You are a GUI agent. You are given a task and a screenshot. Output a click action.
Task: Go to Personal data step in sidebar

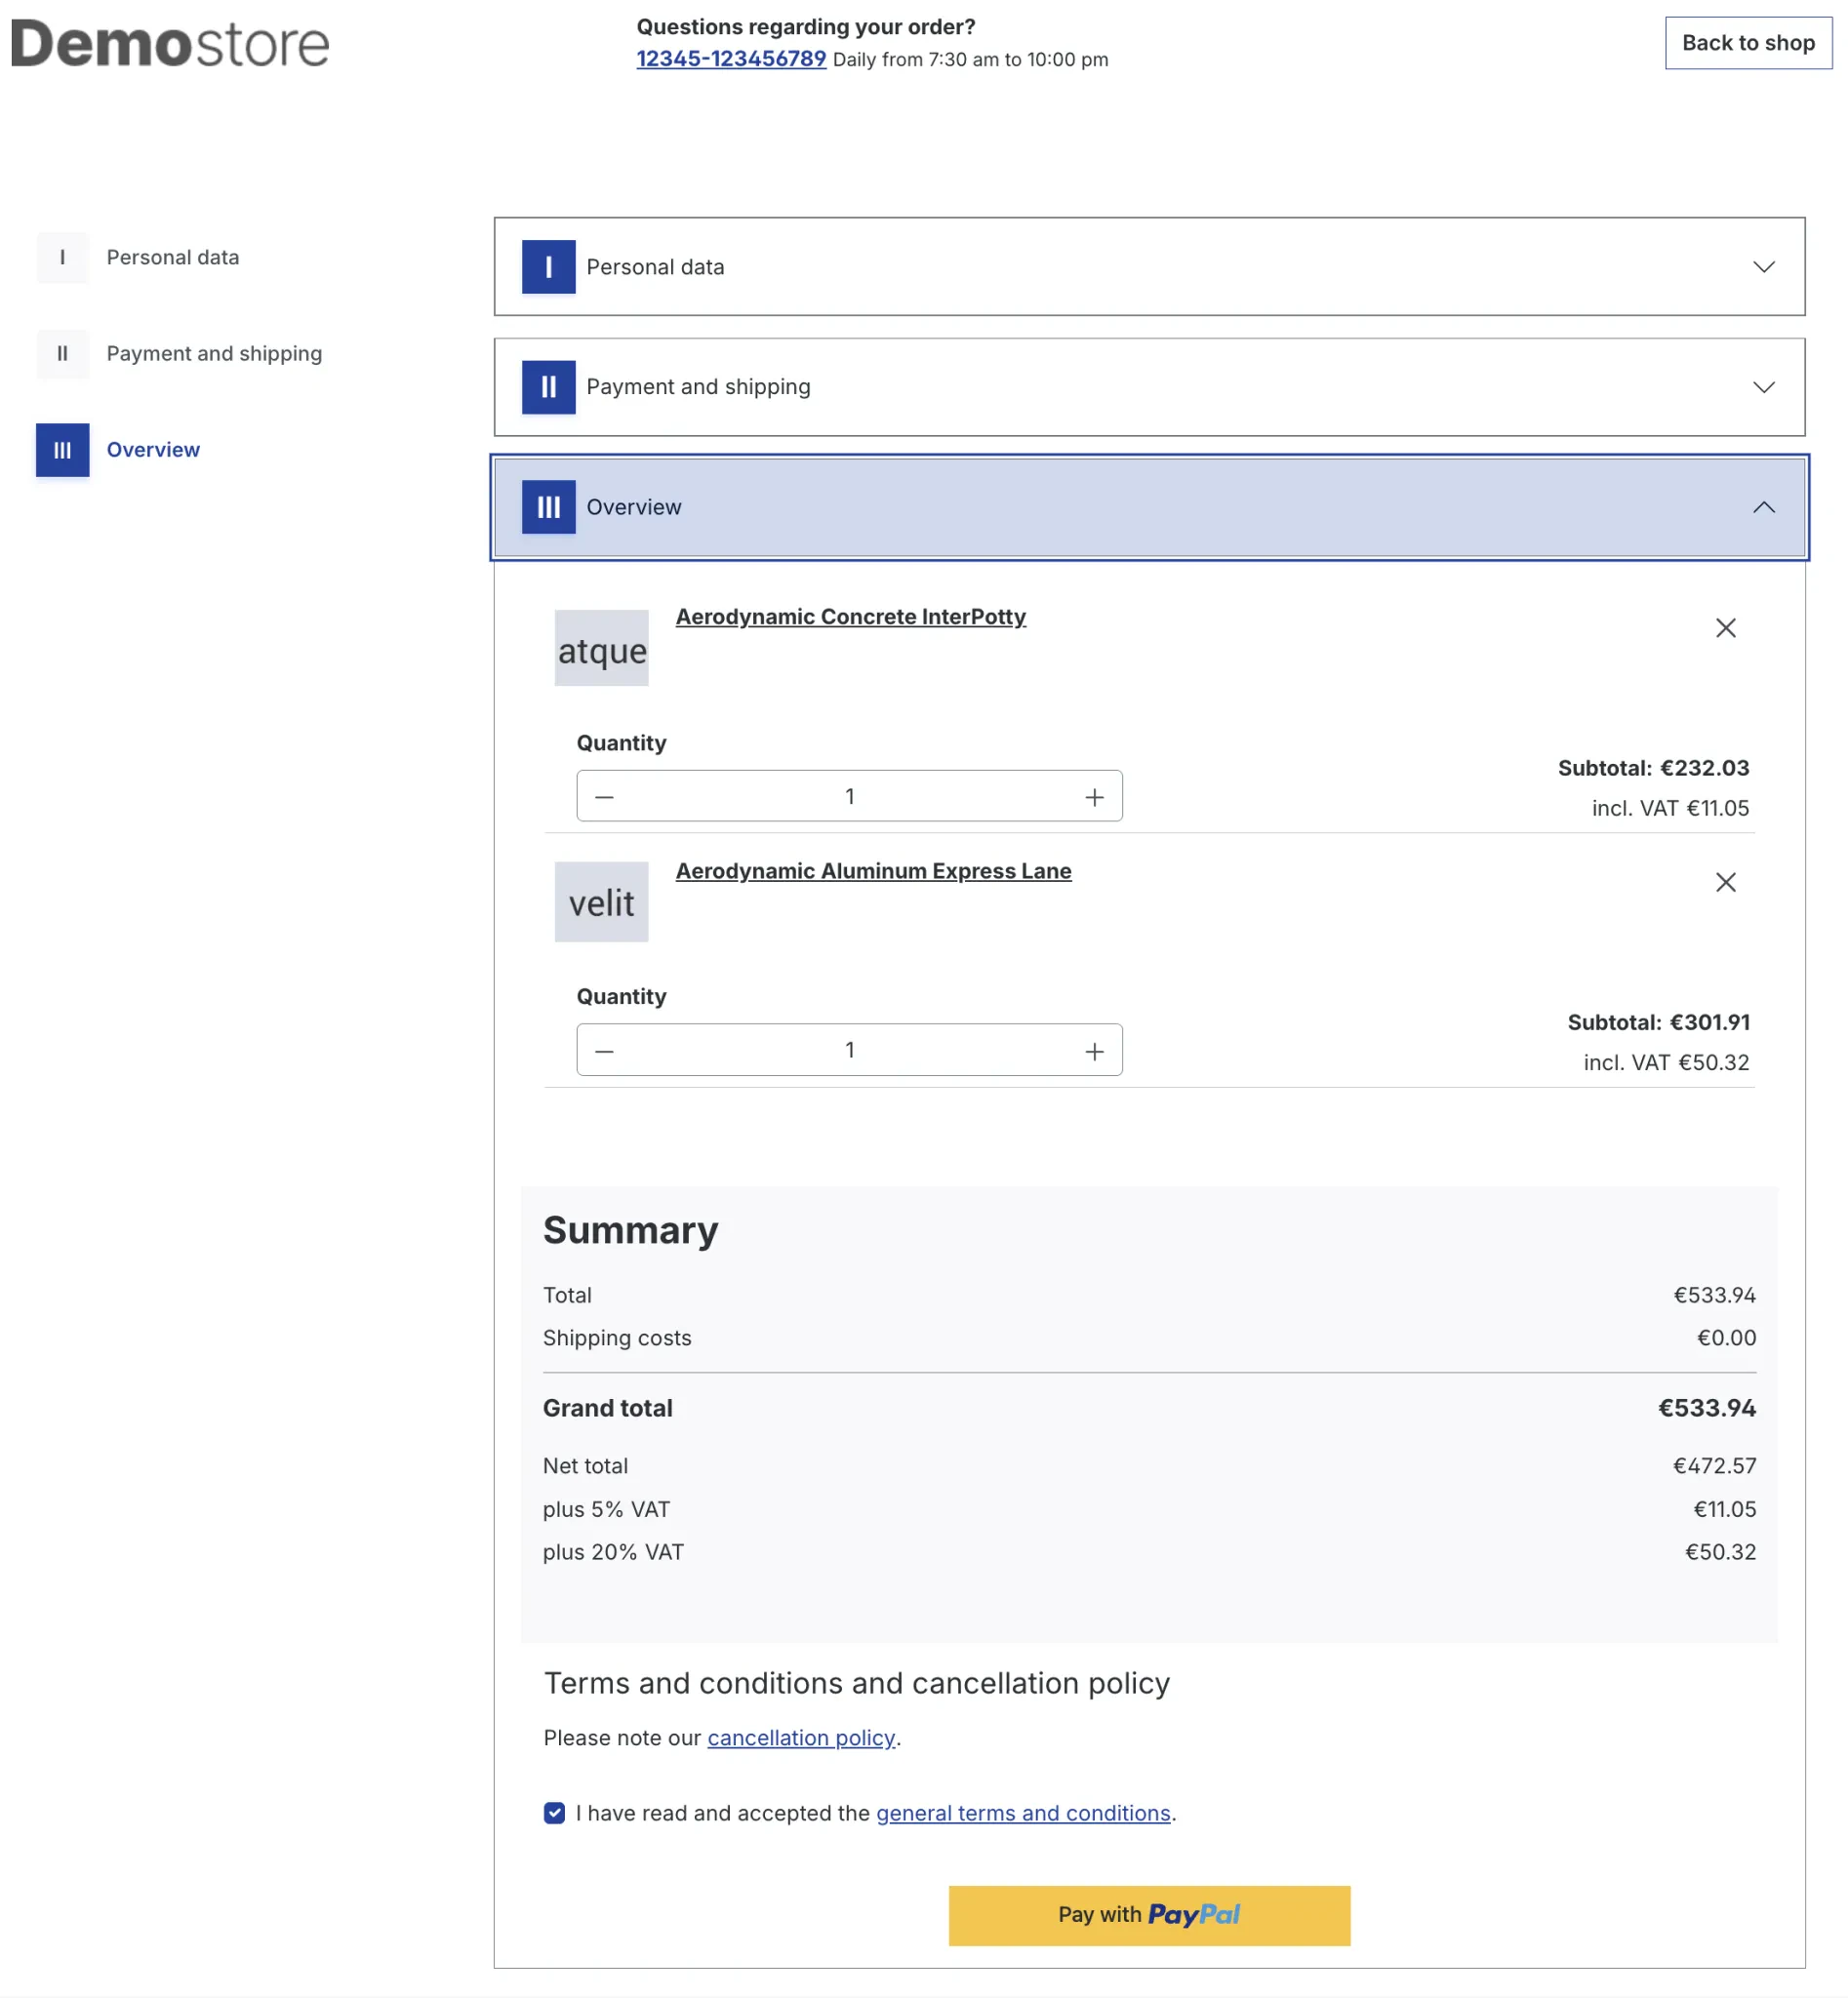point(172,257)
